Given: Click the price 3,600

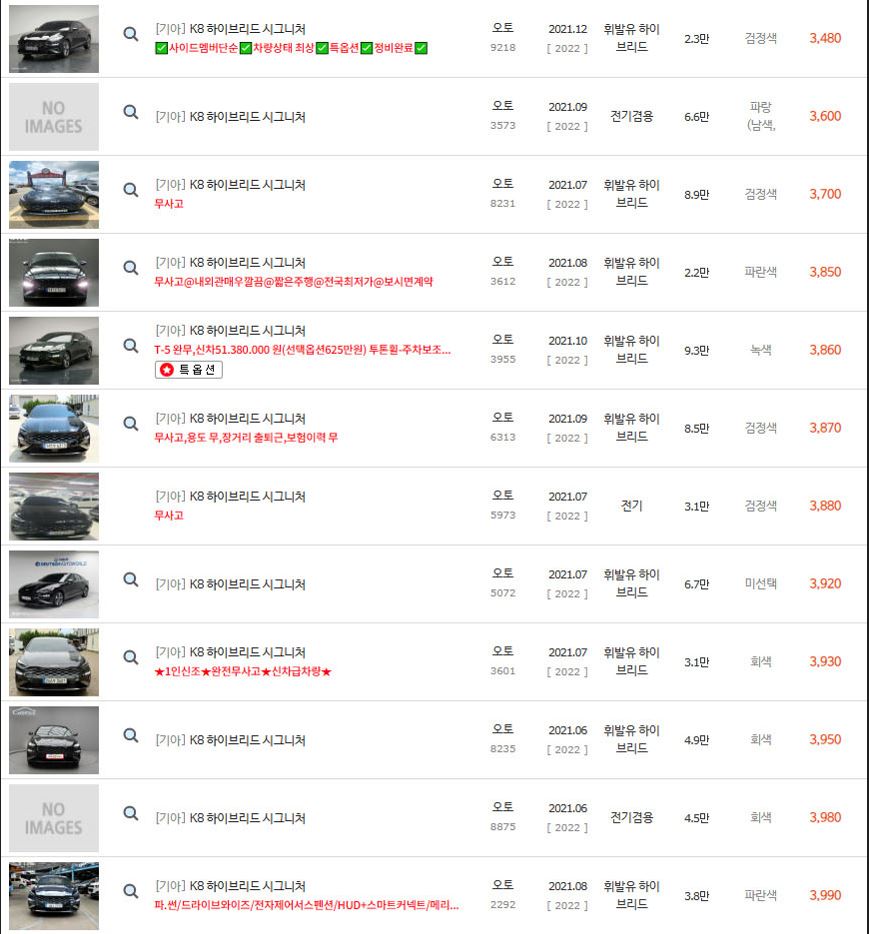Looking at the screenshot, I should pos(825,116).
